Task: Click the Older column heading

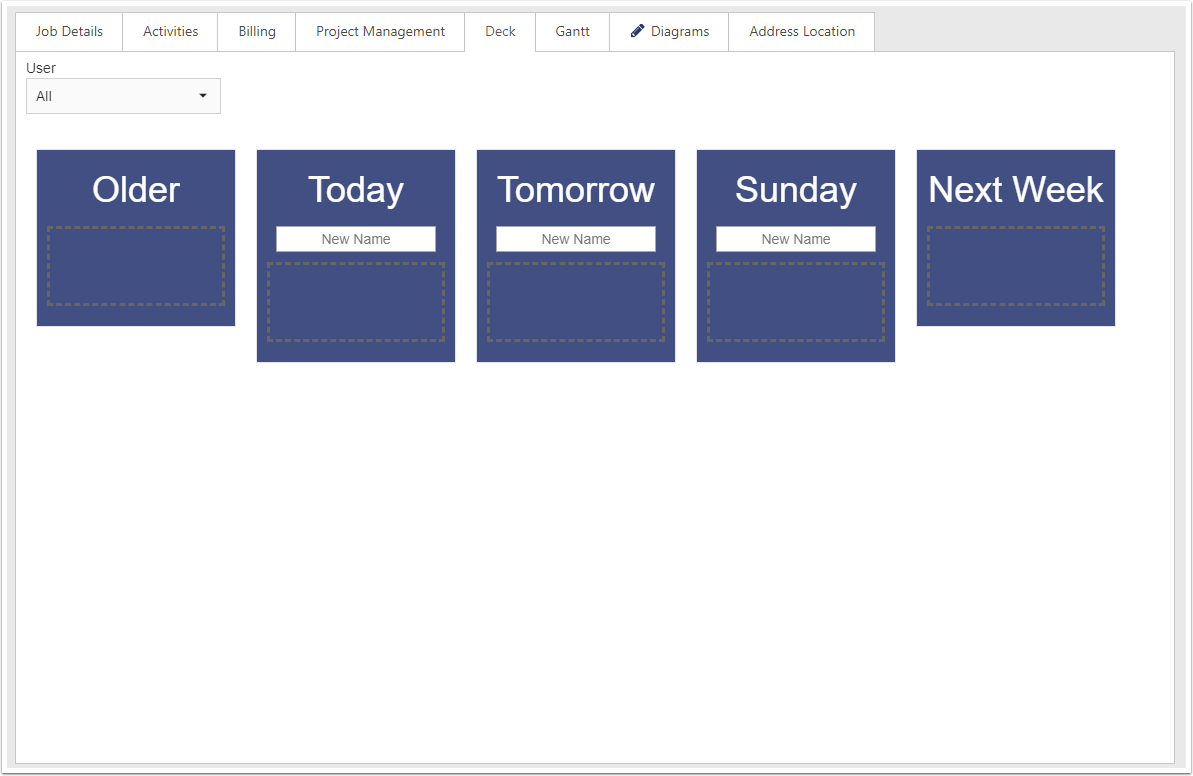Action: 136,189
